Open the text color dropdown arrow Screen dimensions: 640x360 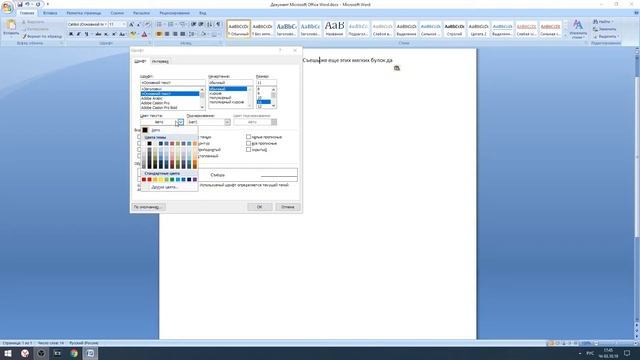click(x=180, y=122)
